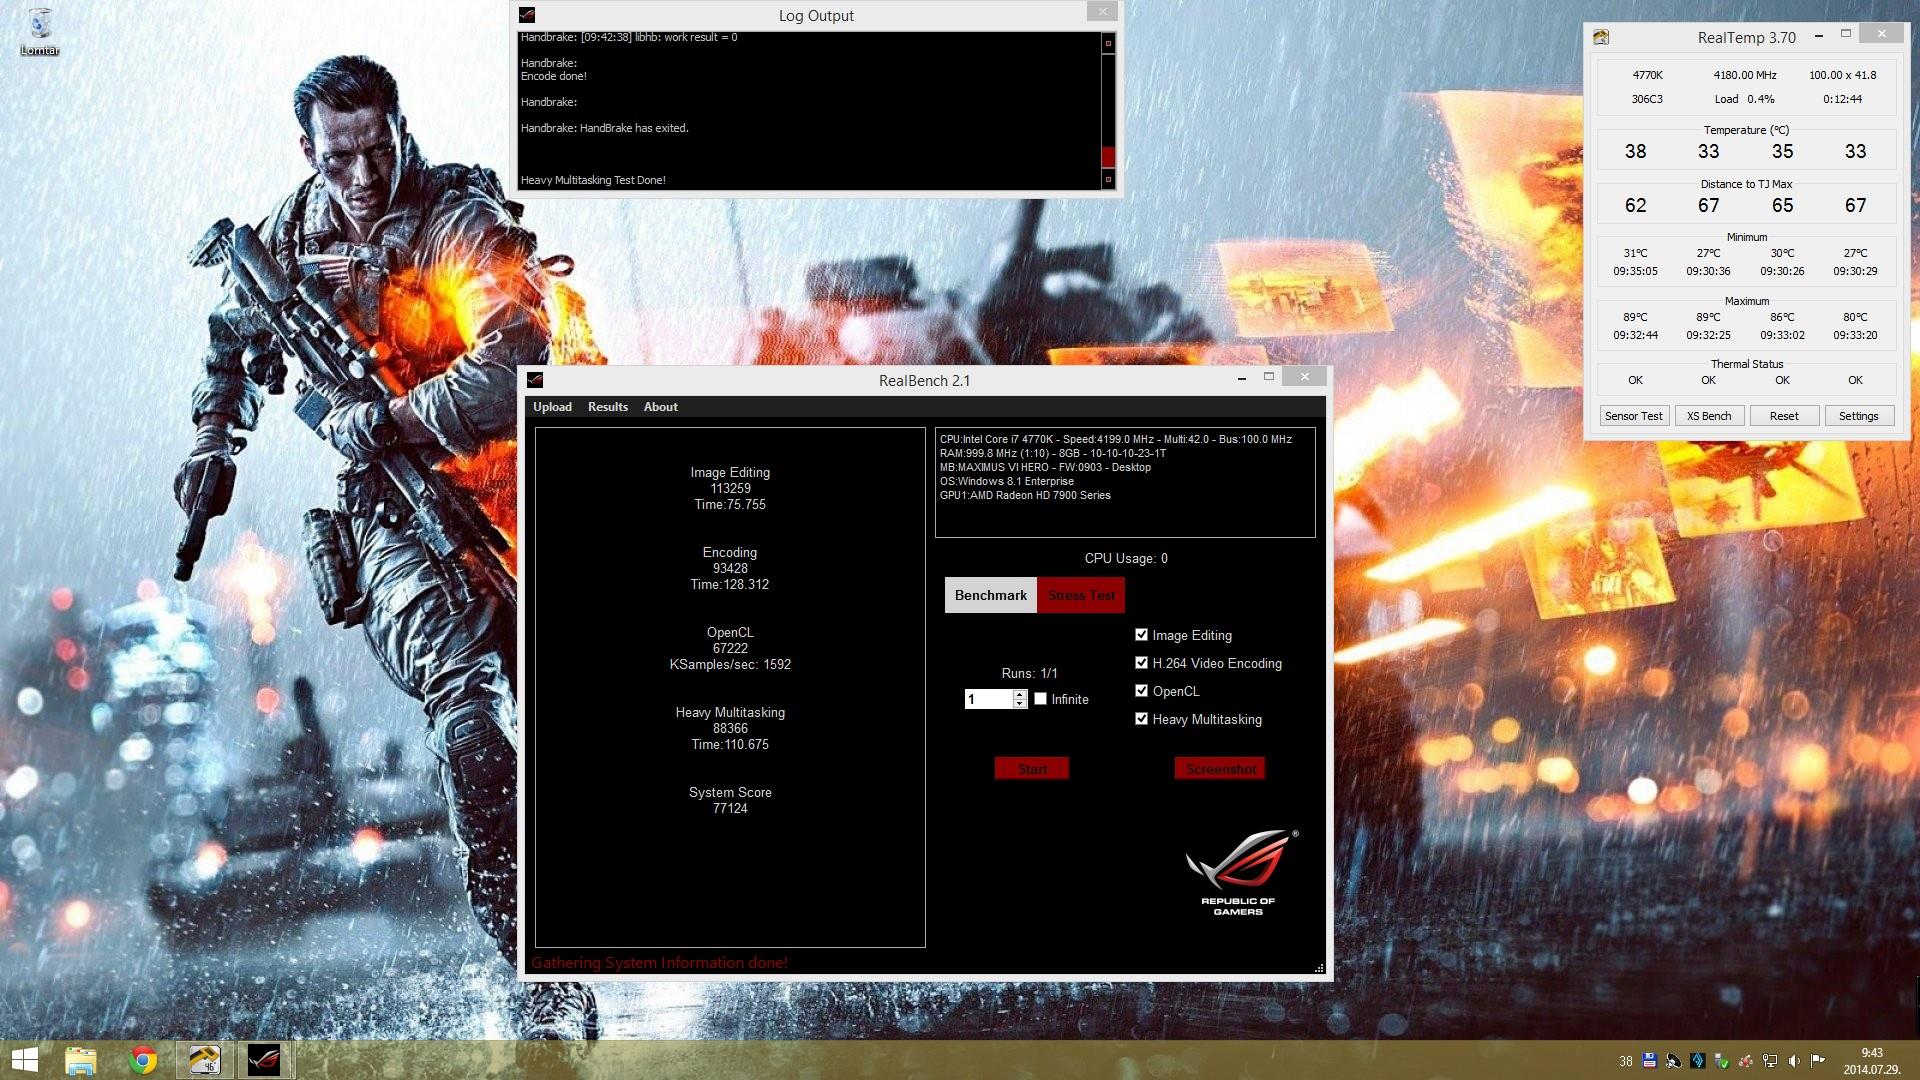This screenshot has height=1080, width=1920.
Task: Open Safely Remove Hardware tray icon
Action: 1721,1061
